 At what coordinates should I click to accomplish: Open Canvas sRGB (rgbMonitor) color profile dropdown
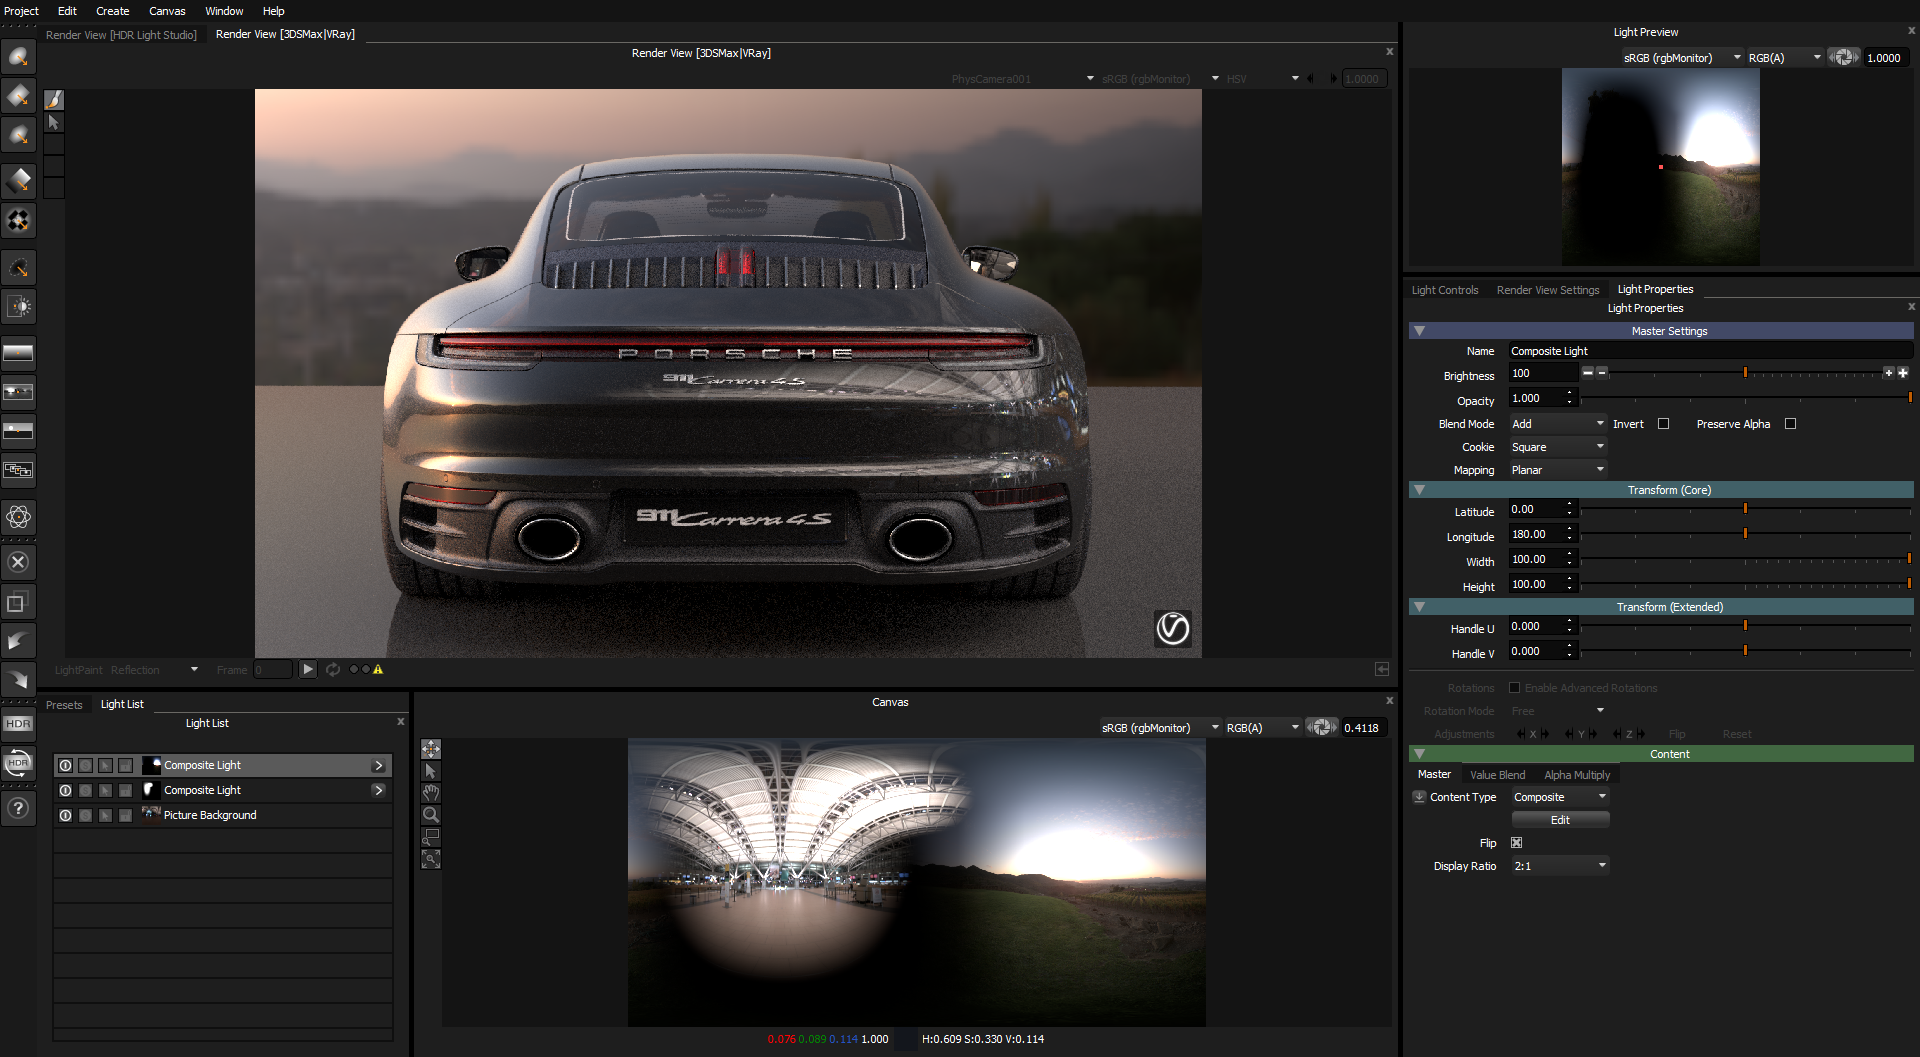(x=1160, y=728)
